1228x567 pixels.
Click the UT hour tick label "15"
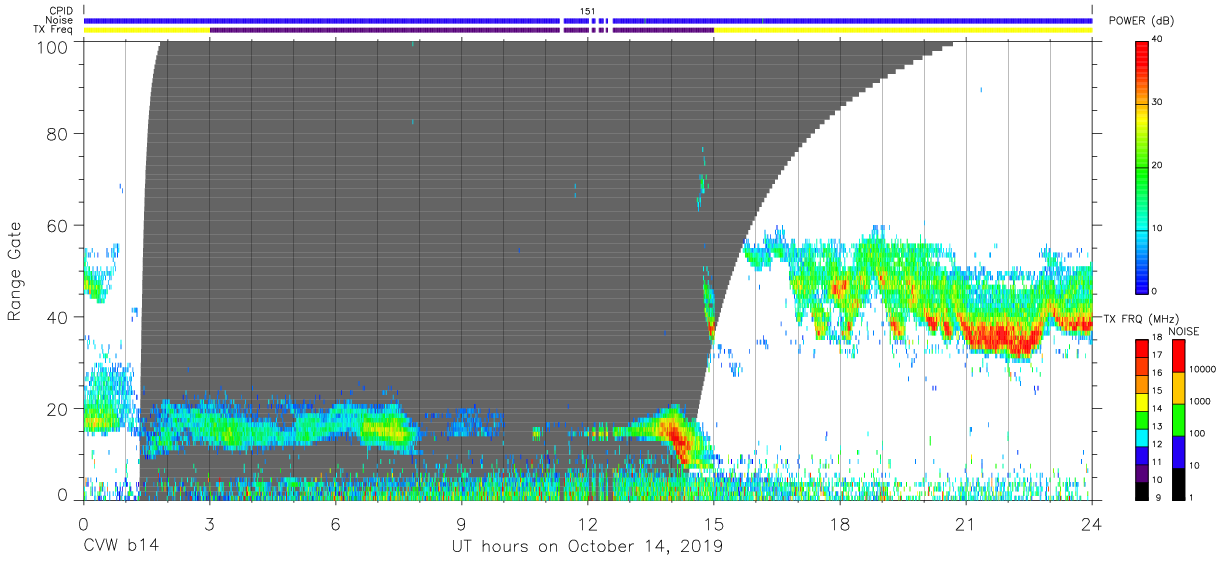click(x=714, y=523)
